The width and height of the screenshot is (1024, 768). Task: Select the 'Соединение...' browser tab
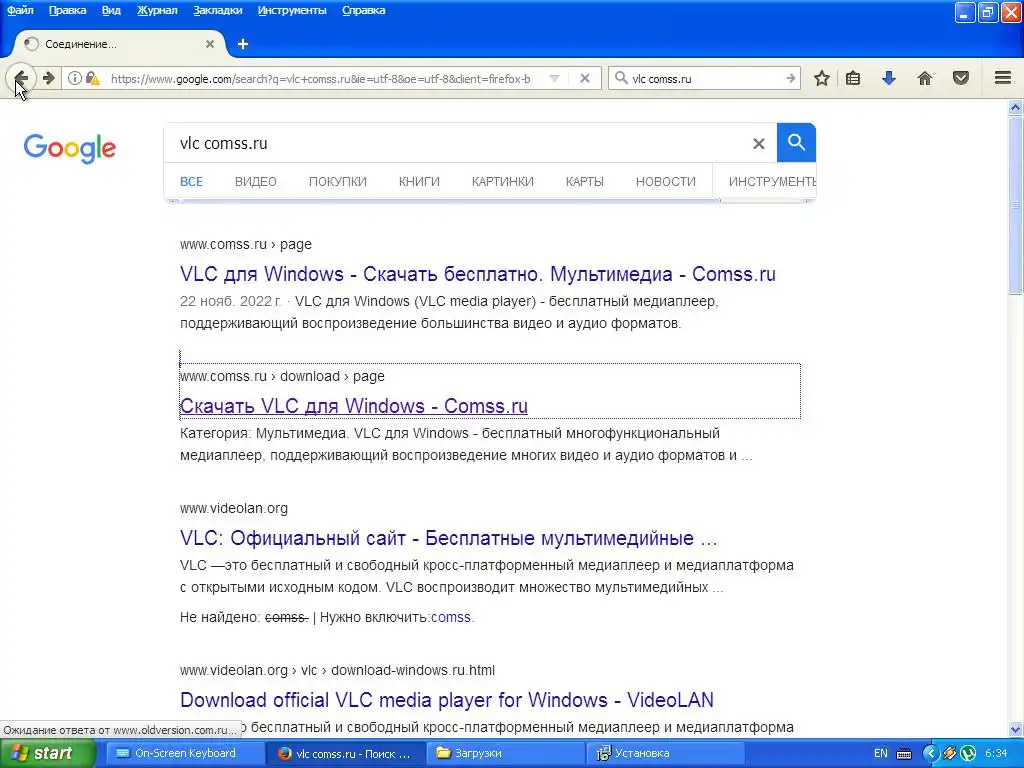119,44
